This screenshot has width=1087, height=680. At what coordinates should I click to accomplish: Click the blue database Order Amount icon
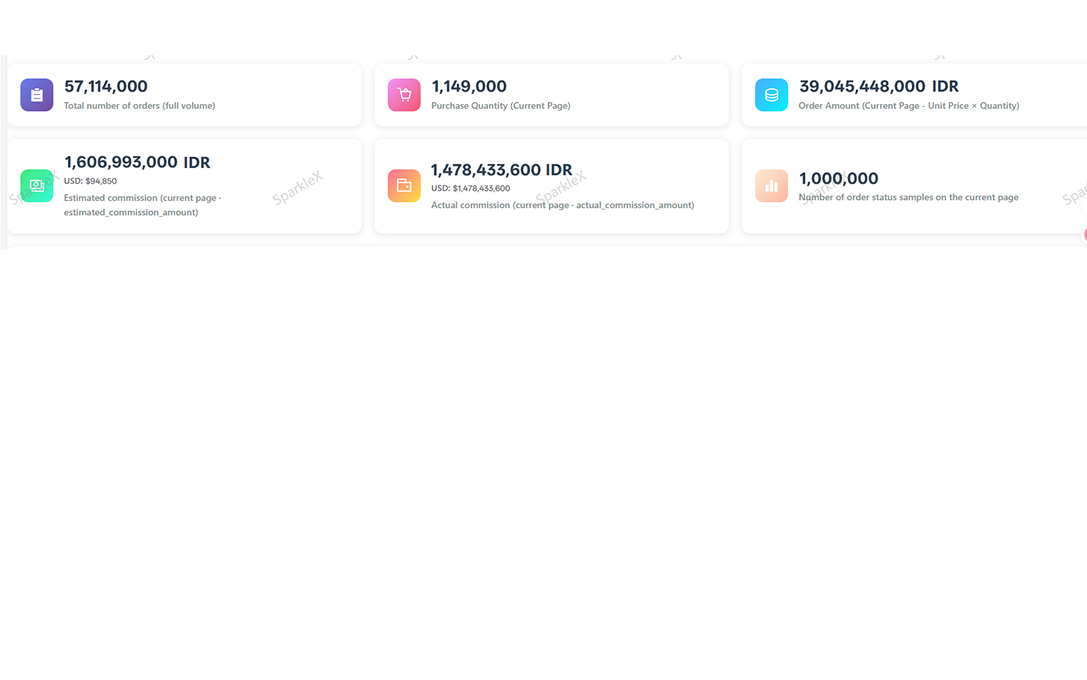[x=771, y=95]
